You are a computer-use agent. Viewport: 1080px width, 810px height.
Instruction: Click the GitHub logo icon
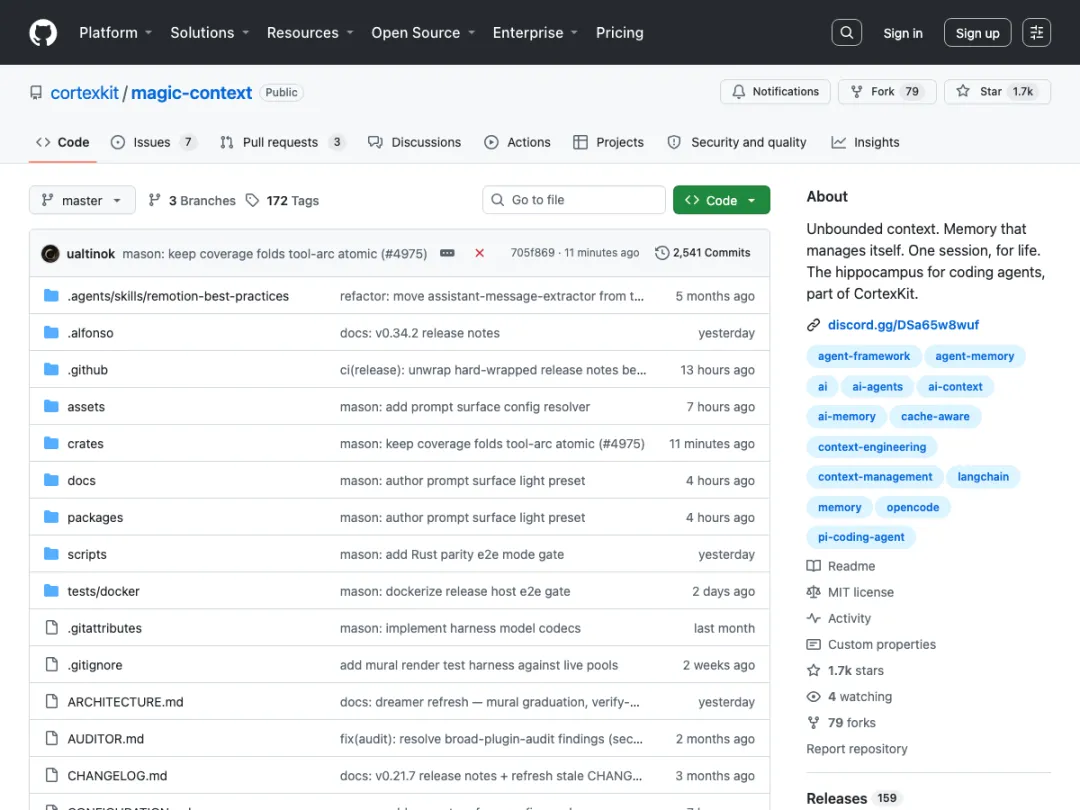coord(43,32)
